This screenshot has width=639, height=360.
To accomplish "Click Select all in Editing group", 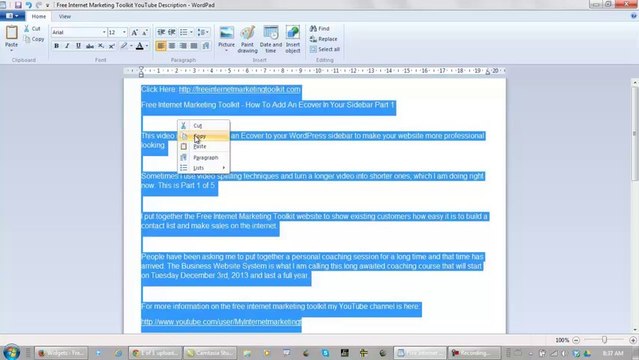I will point(325,49).
